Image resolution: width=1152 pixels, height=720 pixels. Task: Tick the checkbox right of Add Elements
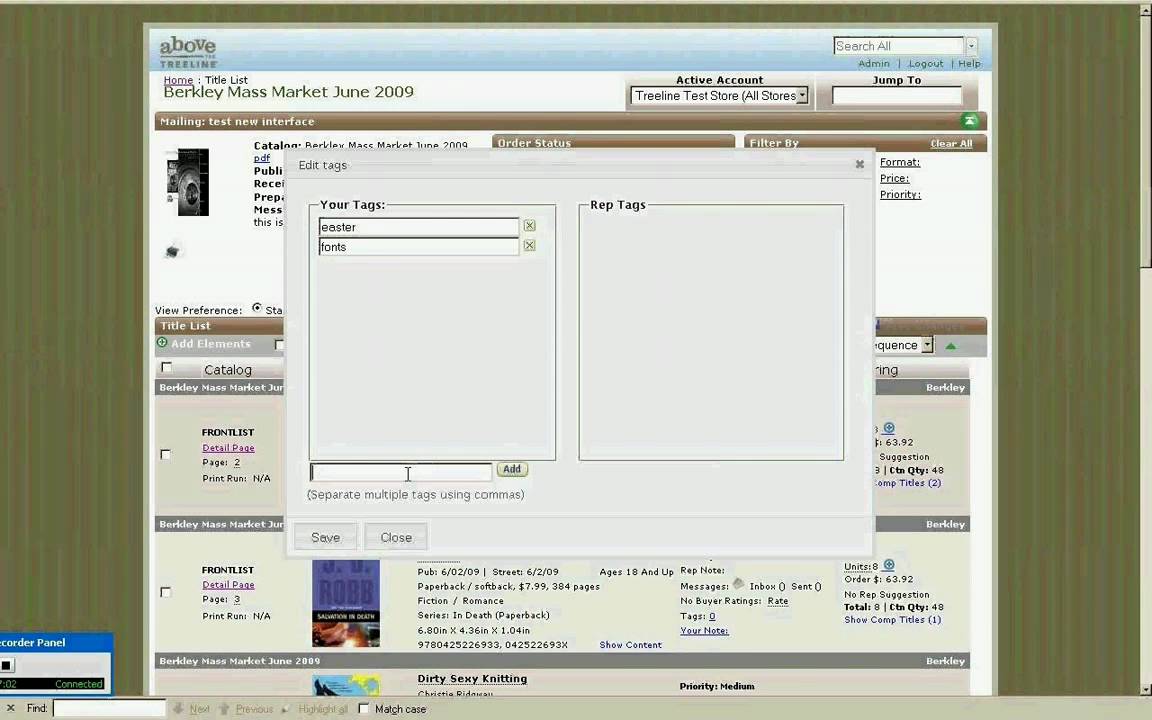[279, 344]
